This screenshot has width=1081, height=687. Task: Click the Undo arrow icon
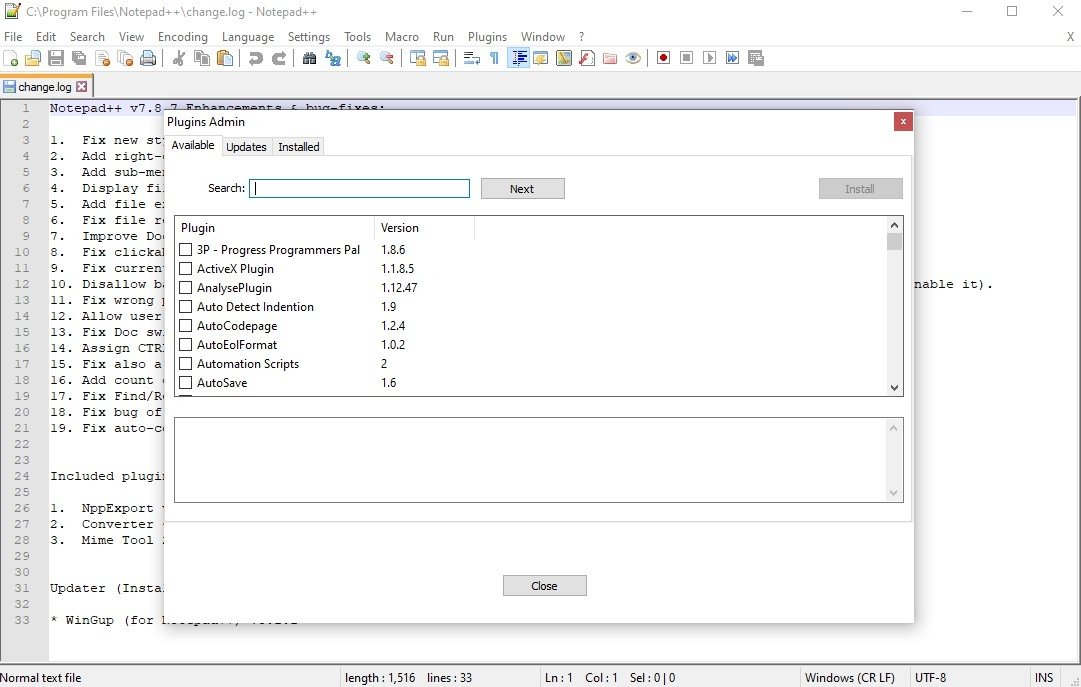pos(256,59)
